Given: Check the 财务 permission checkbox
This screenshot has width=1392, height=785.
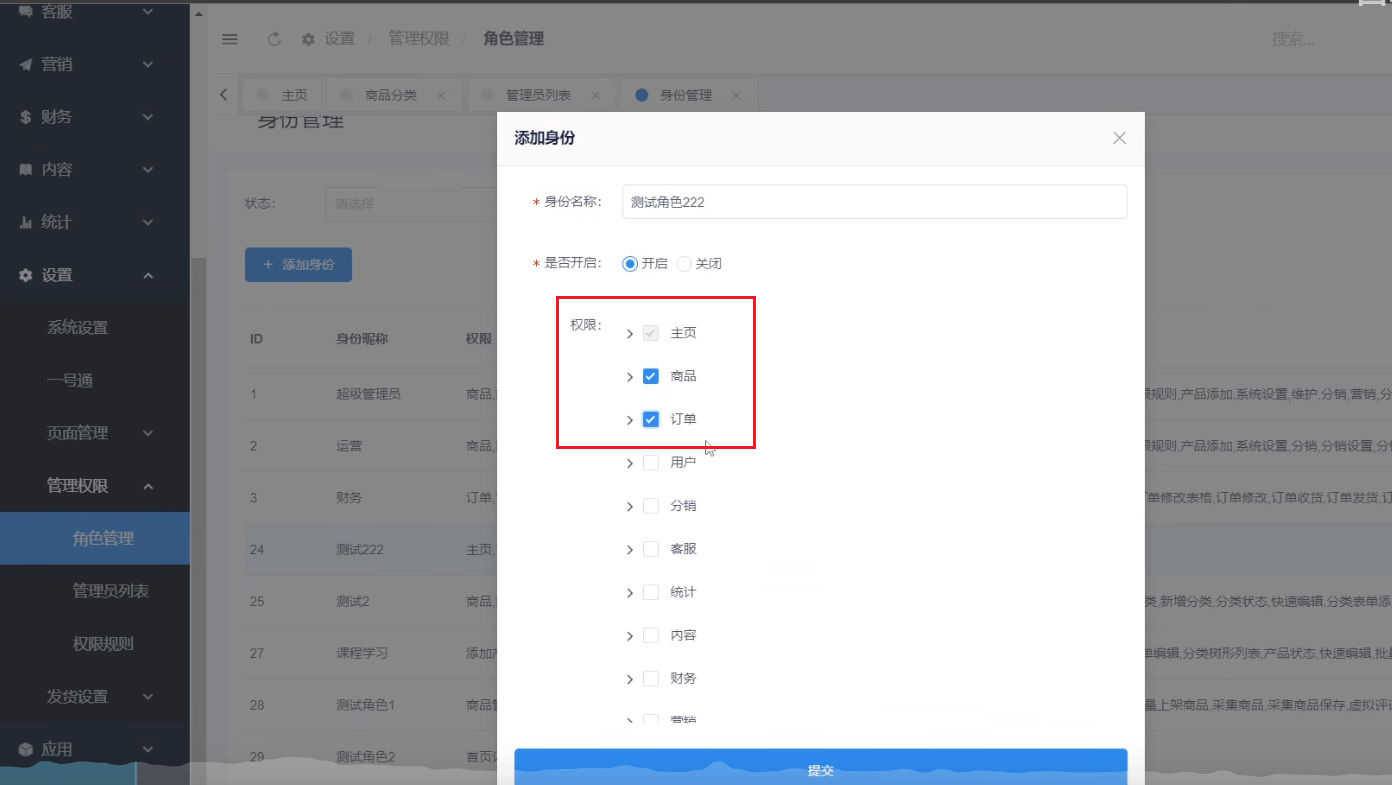Looking at the screenshot, I should point(651,678).
